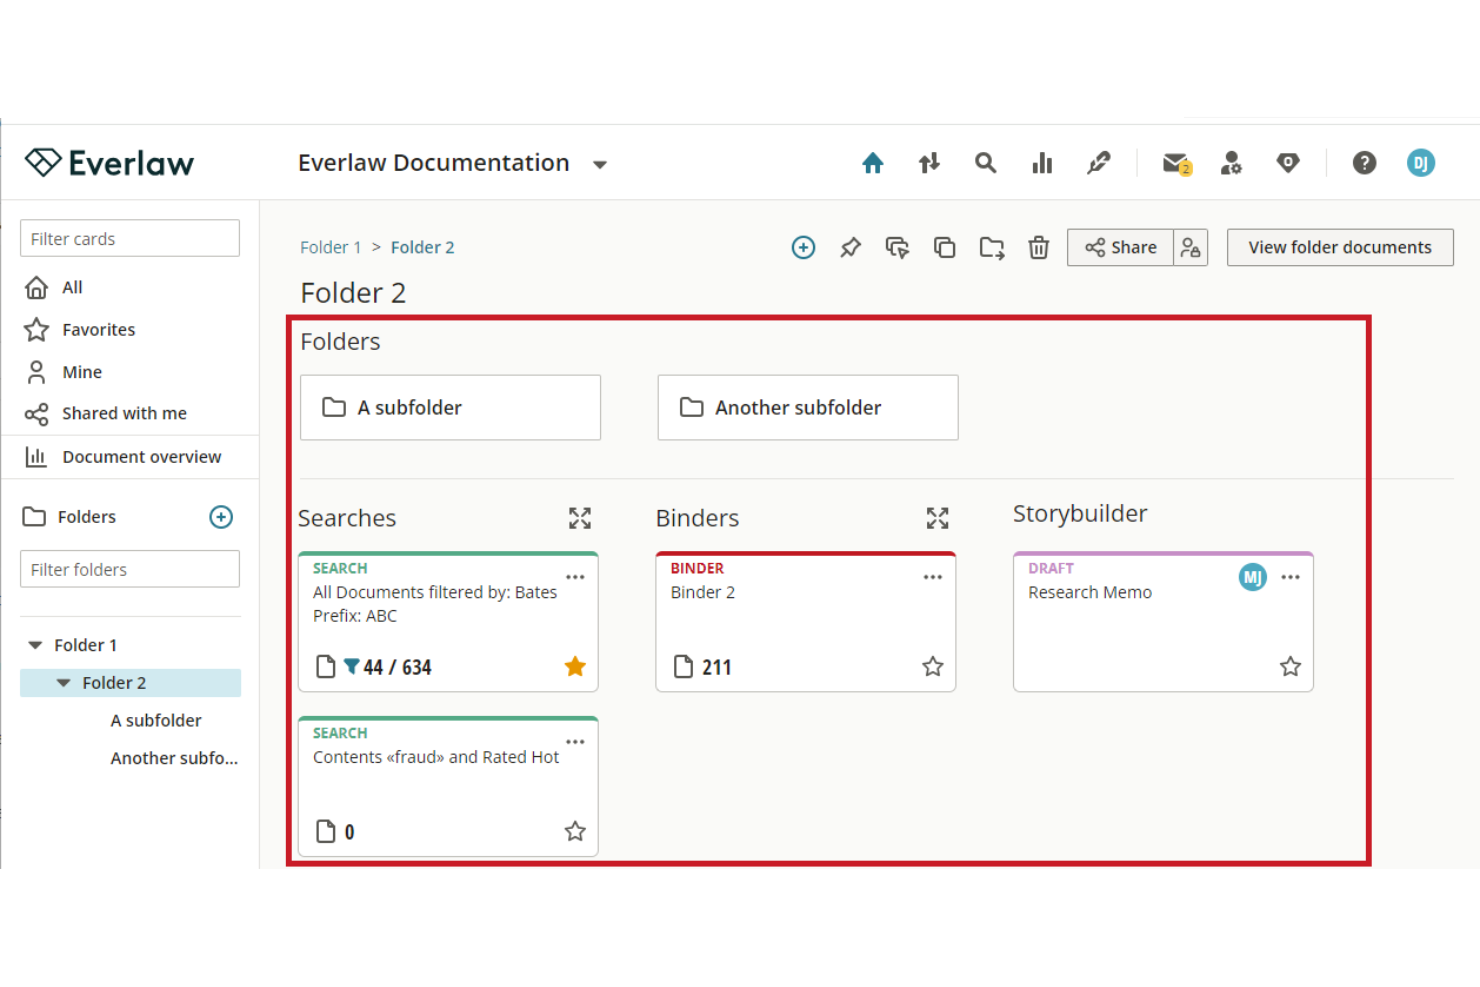Open project user settings icon

1231,163
